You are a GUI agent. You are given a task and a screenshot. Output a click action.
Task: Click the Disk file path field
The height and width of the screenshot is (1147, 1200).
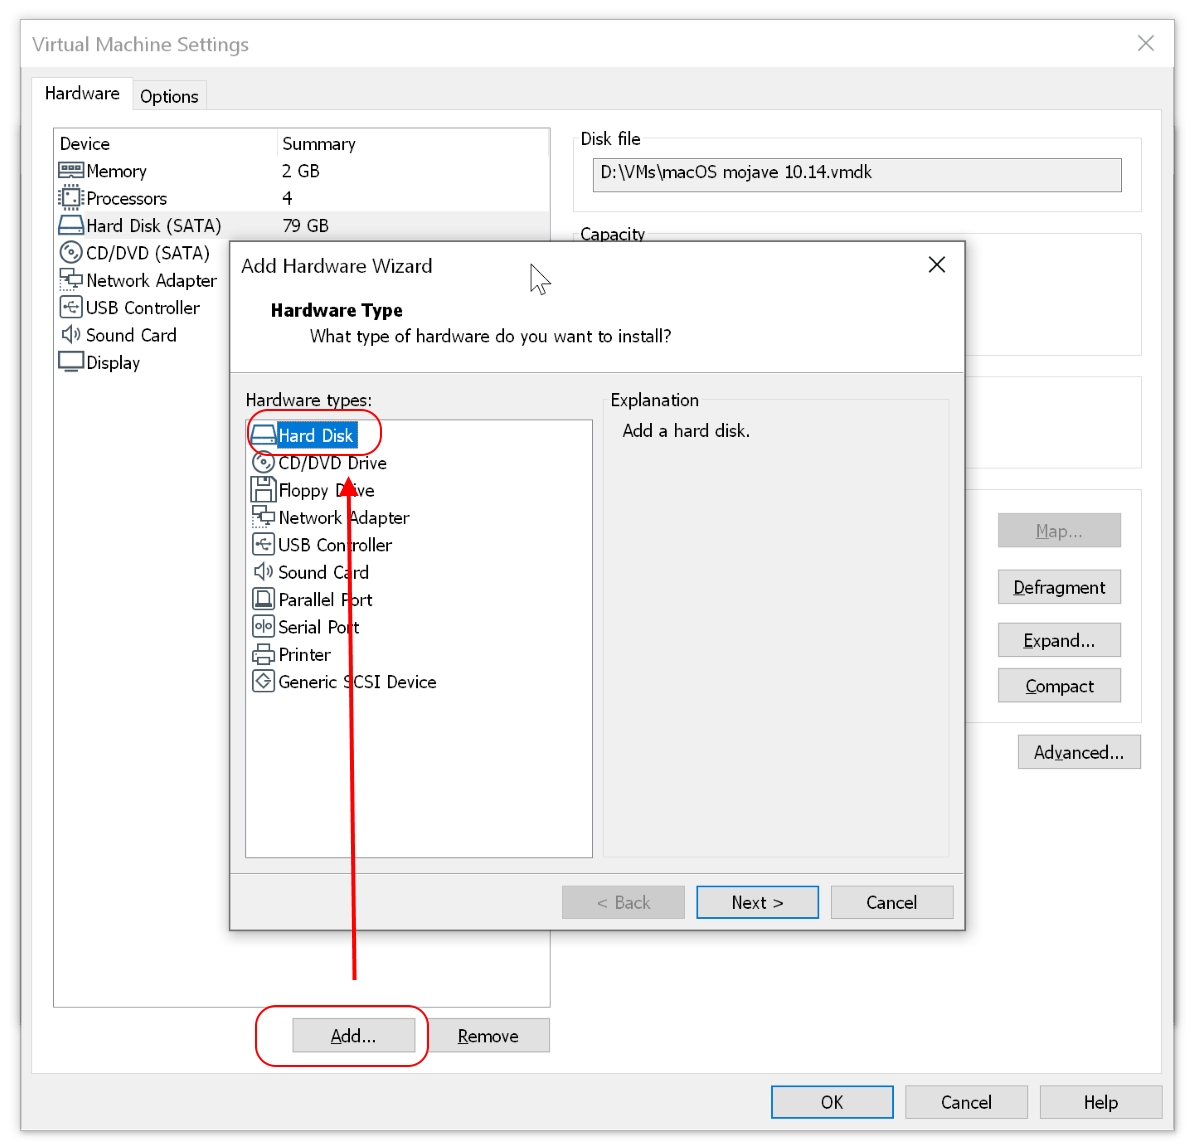pos(857,174)
